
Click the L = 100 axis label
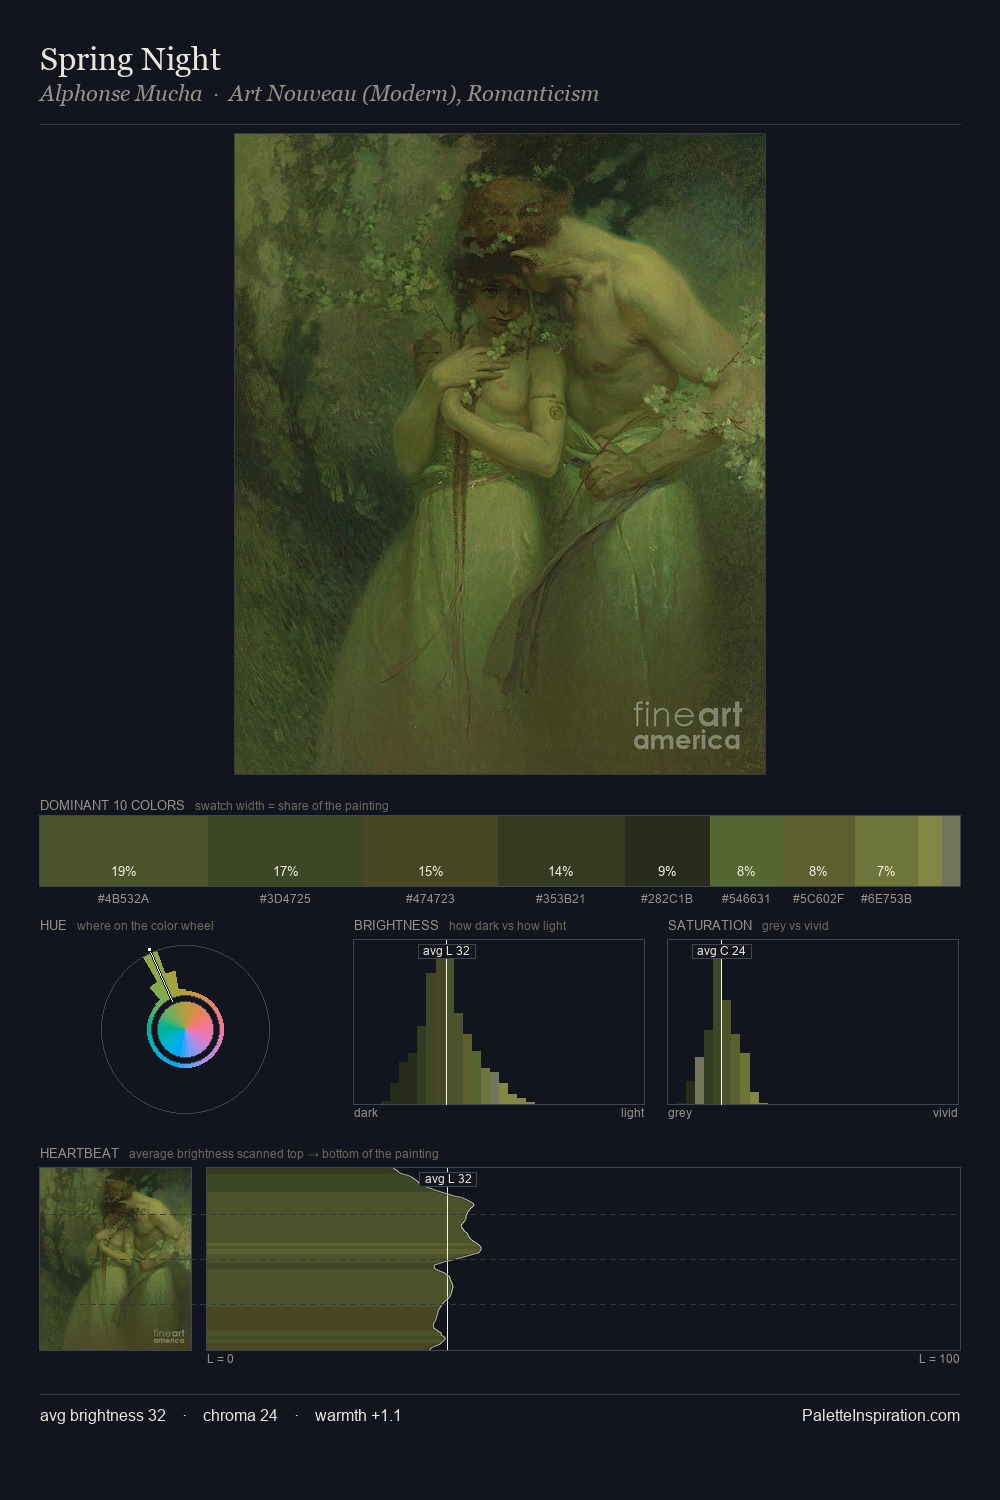[939, 1359]
